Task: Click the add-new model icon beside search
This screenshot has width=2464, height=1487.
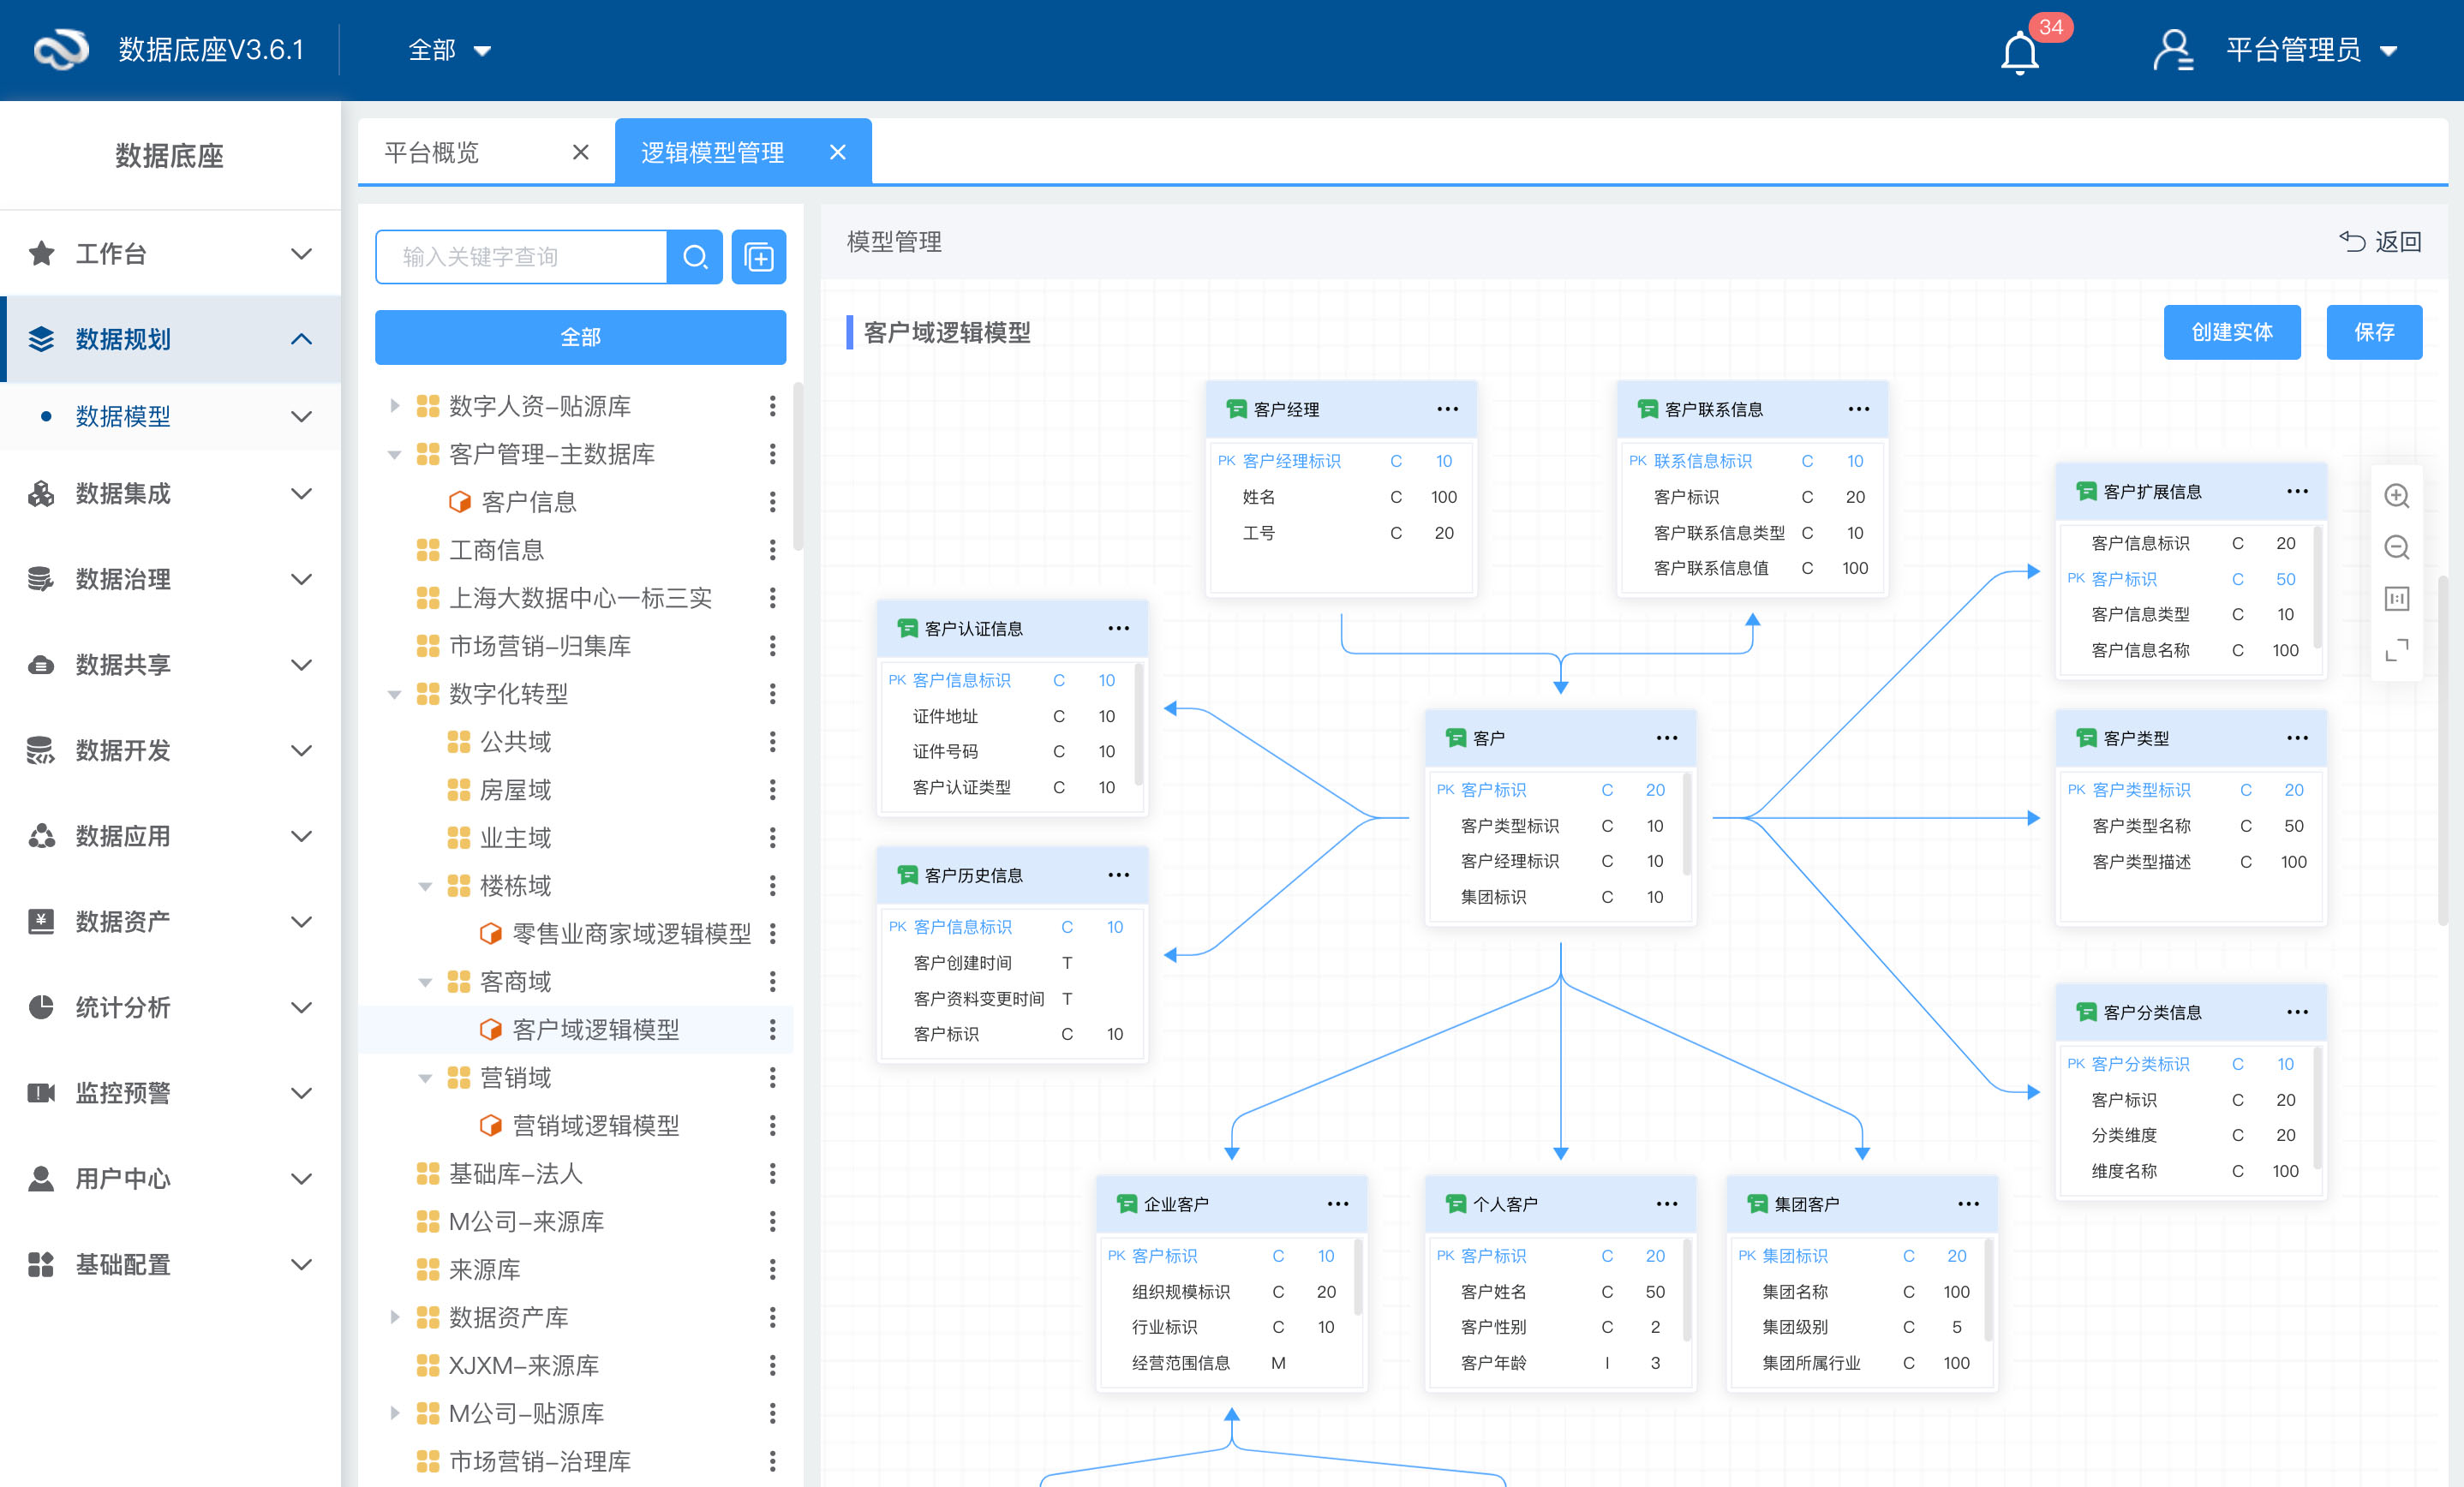Action: [758, 257]
